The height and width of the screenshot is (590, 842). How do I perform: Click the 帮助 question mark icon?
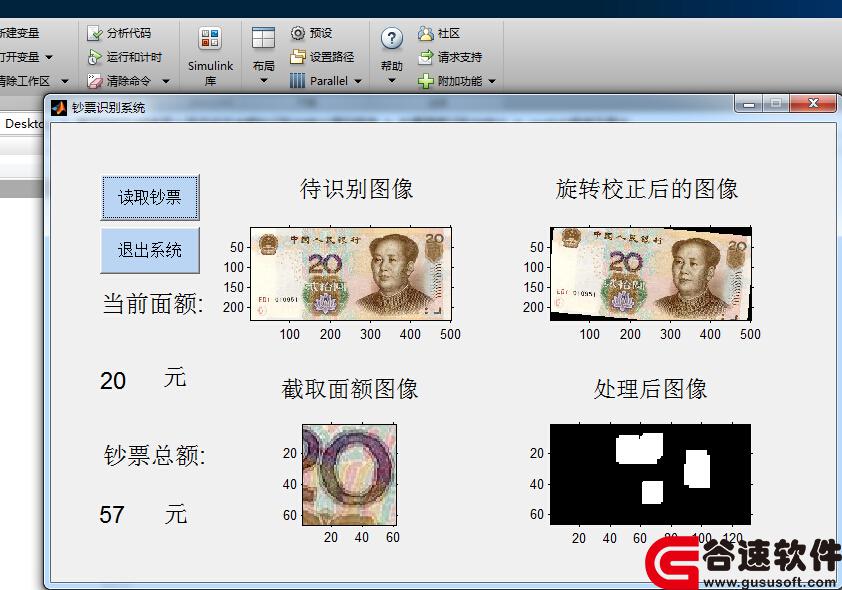(x=391, y=38)
